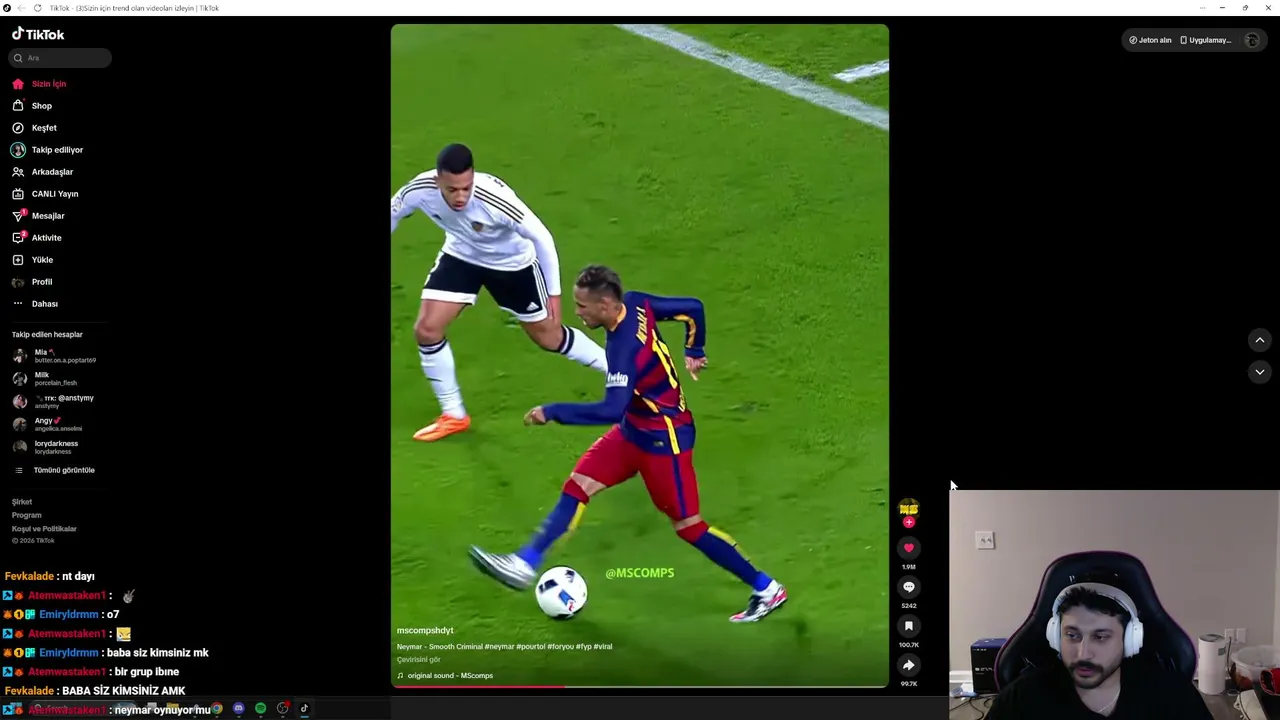This screenshot has width=1280, height=720.
Task: Save the video with the bookmark icon
Action: click(x=909, y=626)
